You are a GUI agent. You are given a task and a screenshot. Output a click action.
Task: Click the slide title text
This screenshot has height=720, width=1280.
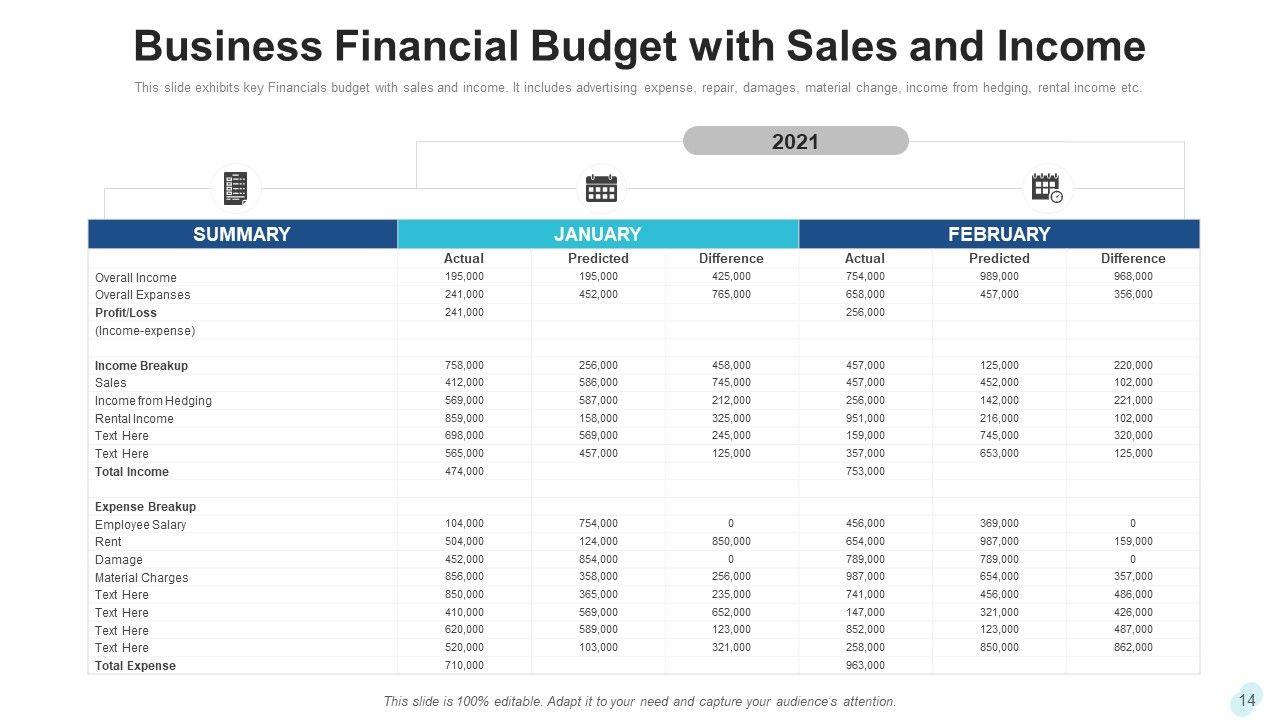(x=639, y=47)
